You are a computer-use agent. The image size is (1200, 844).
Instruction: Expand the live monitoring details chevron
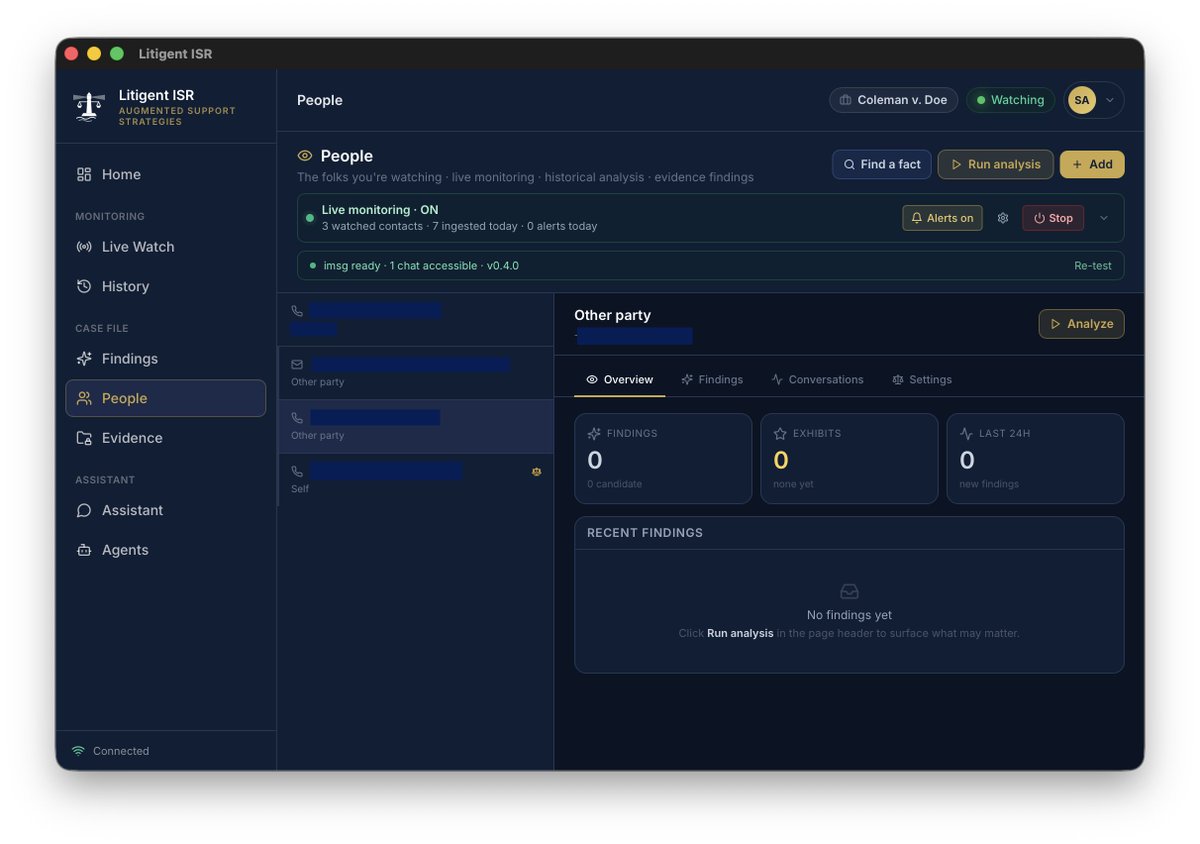[1104, 218]
